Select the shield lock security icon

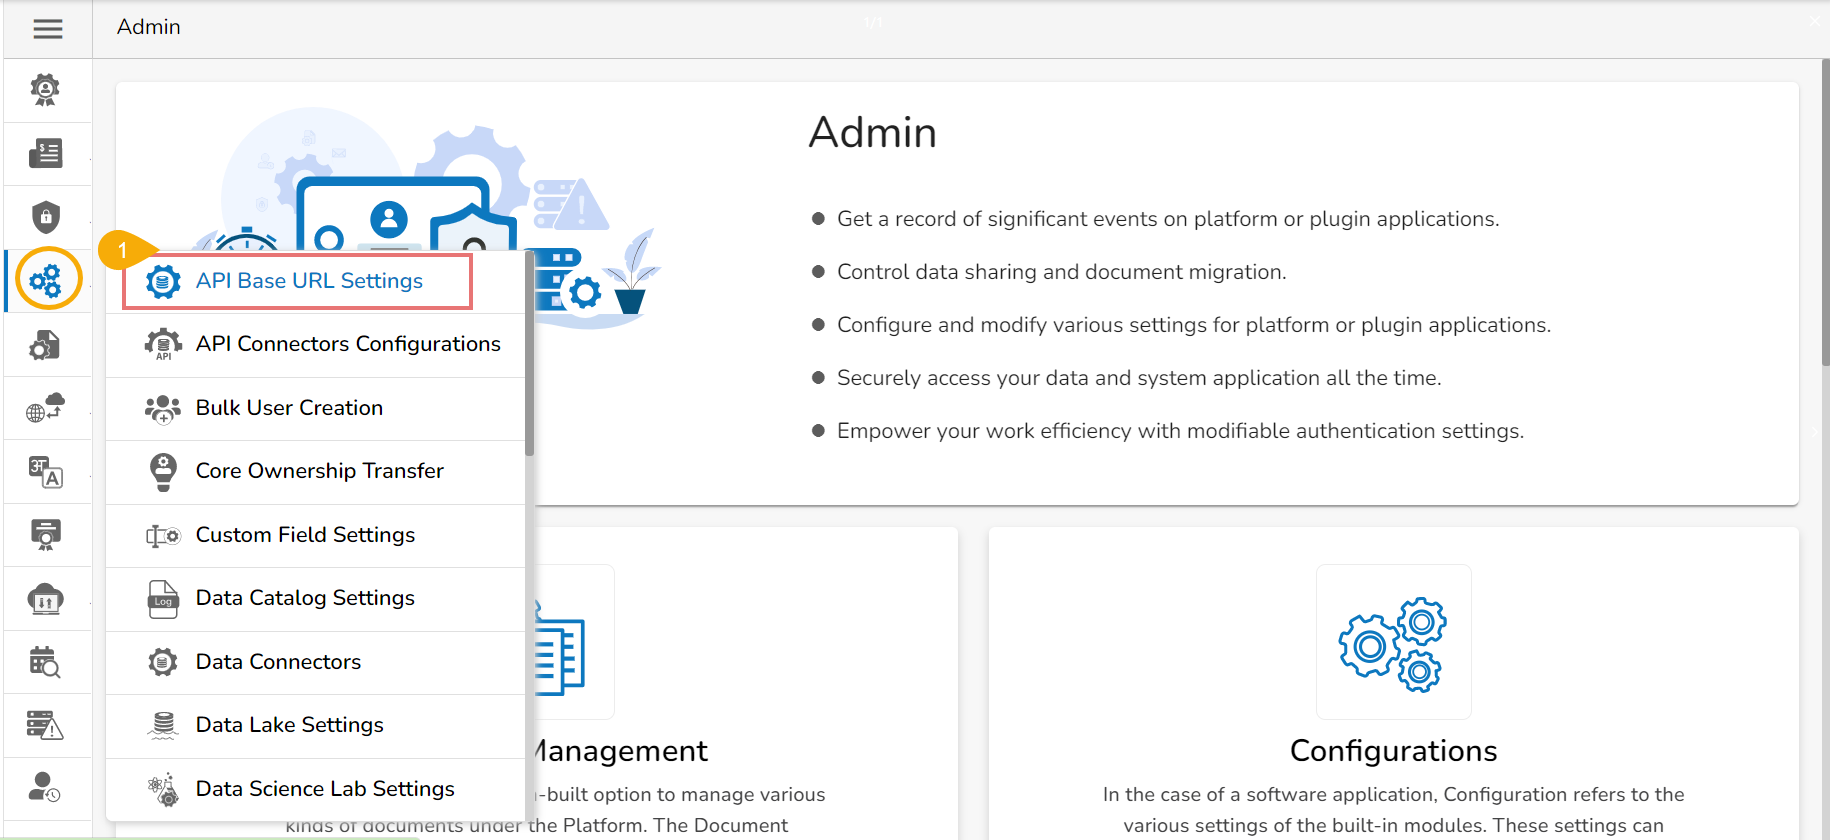pos(46,217)
